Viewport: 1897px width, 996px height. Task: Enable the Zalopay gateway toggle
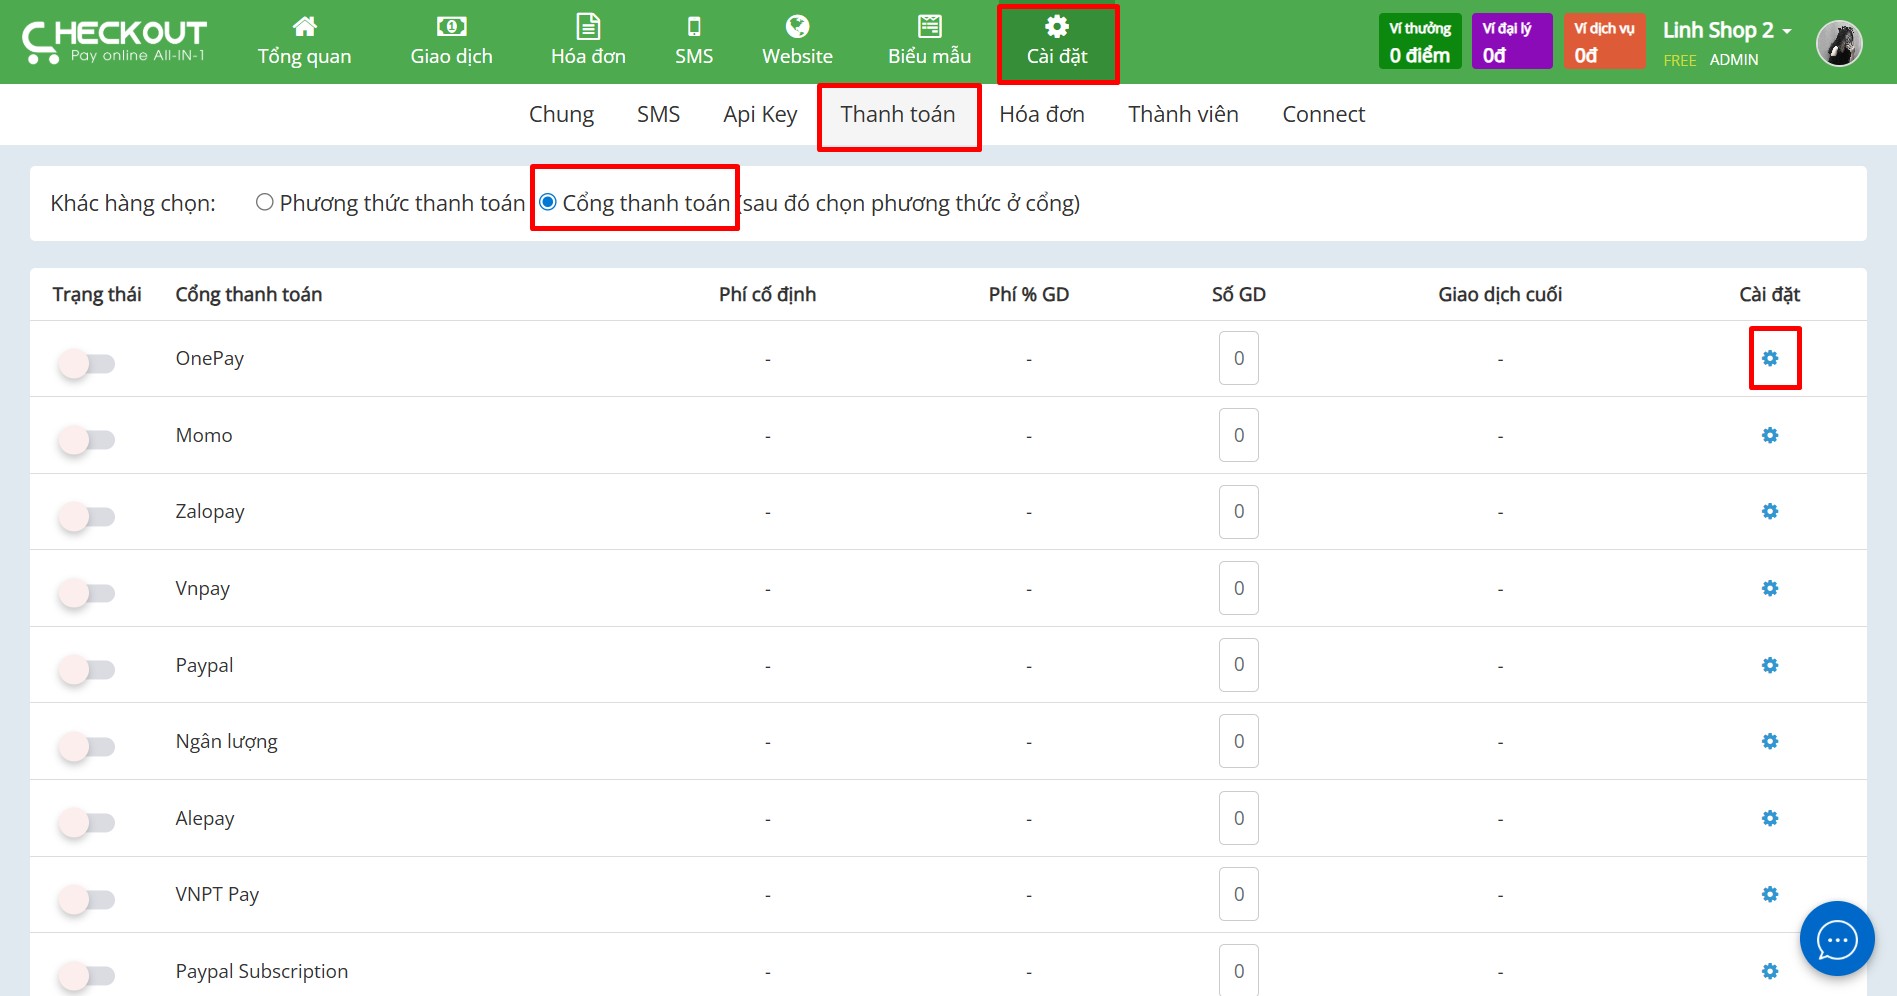tap(86, 516)
